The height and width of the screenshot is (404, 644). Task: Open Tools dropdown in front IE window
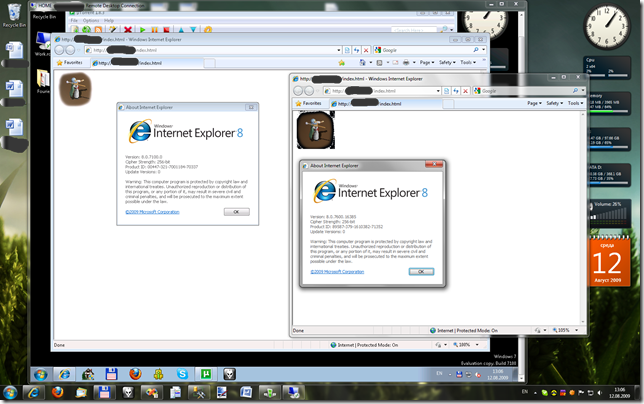point(575,103)
